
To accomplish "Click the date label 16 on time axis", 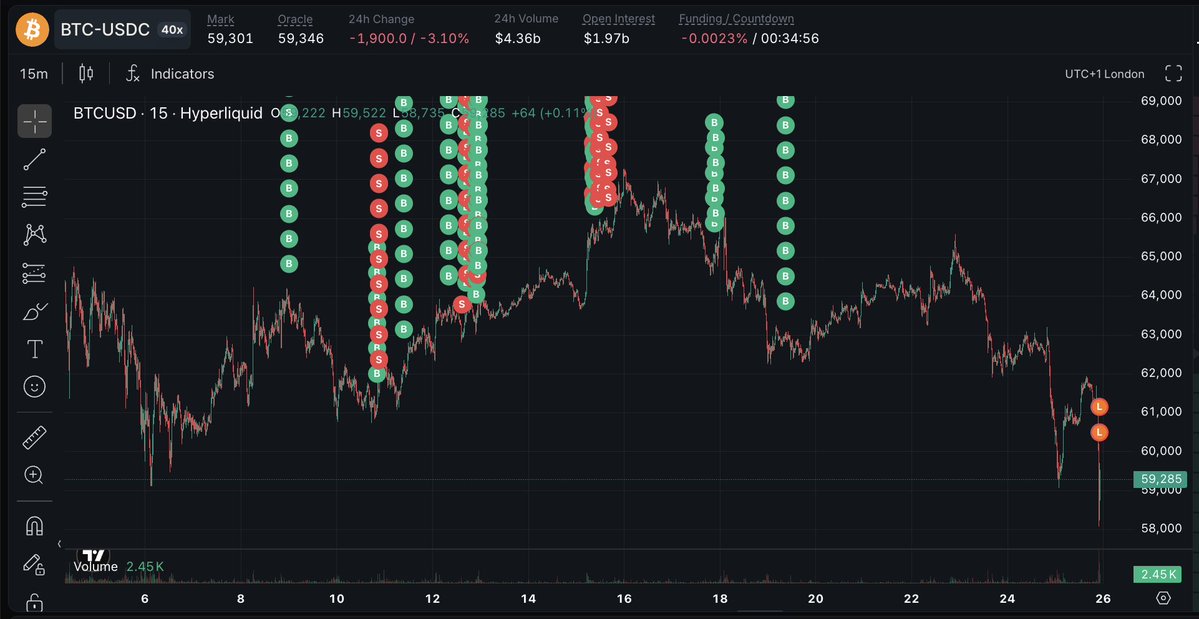I will [624, 598].
